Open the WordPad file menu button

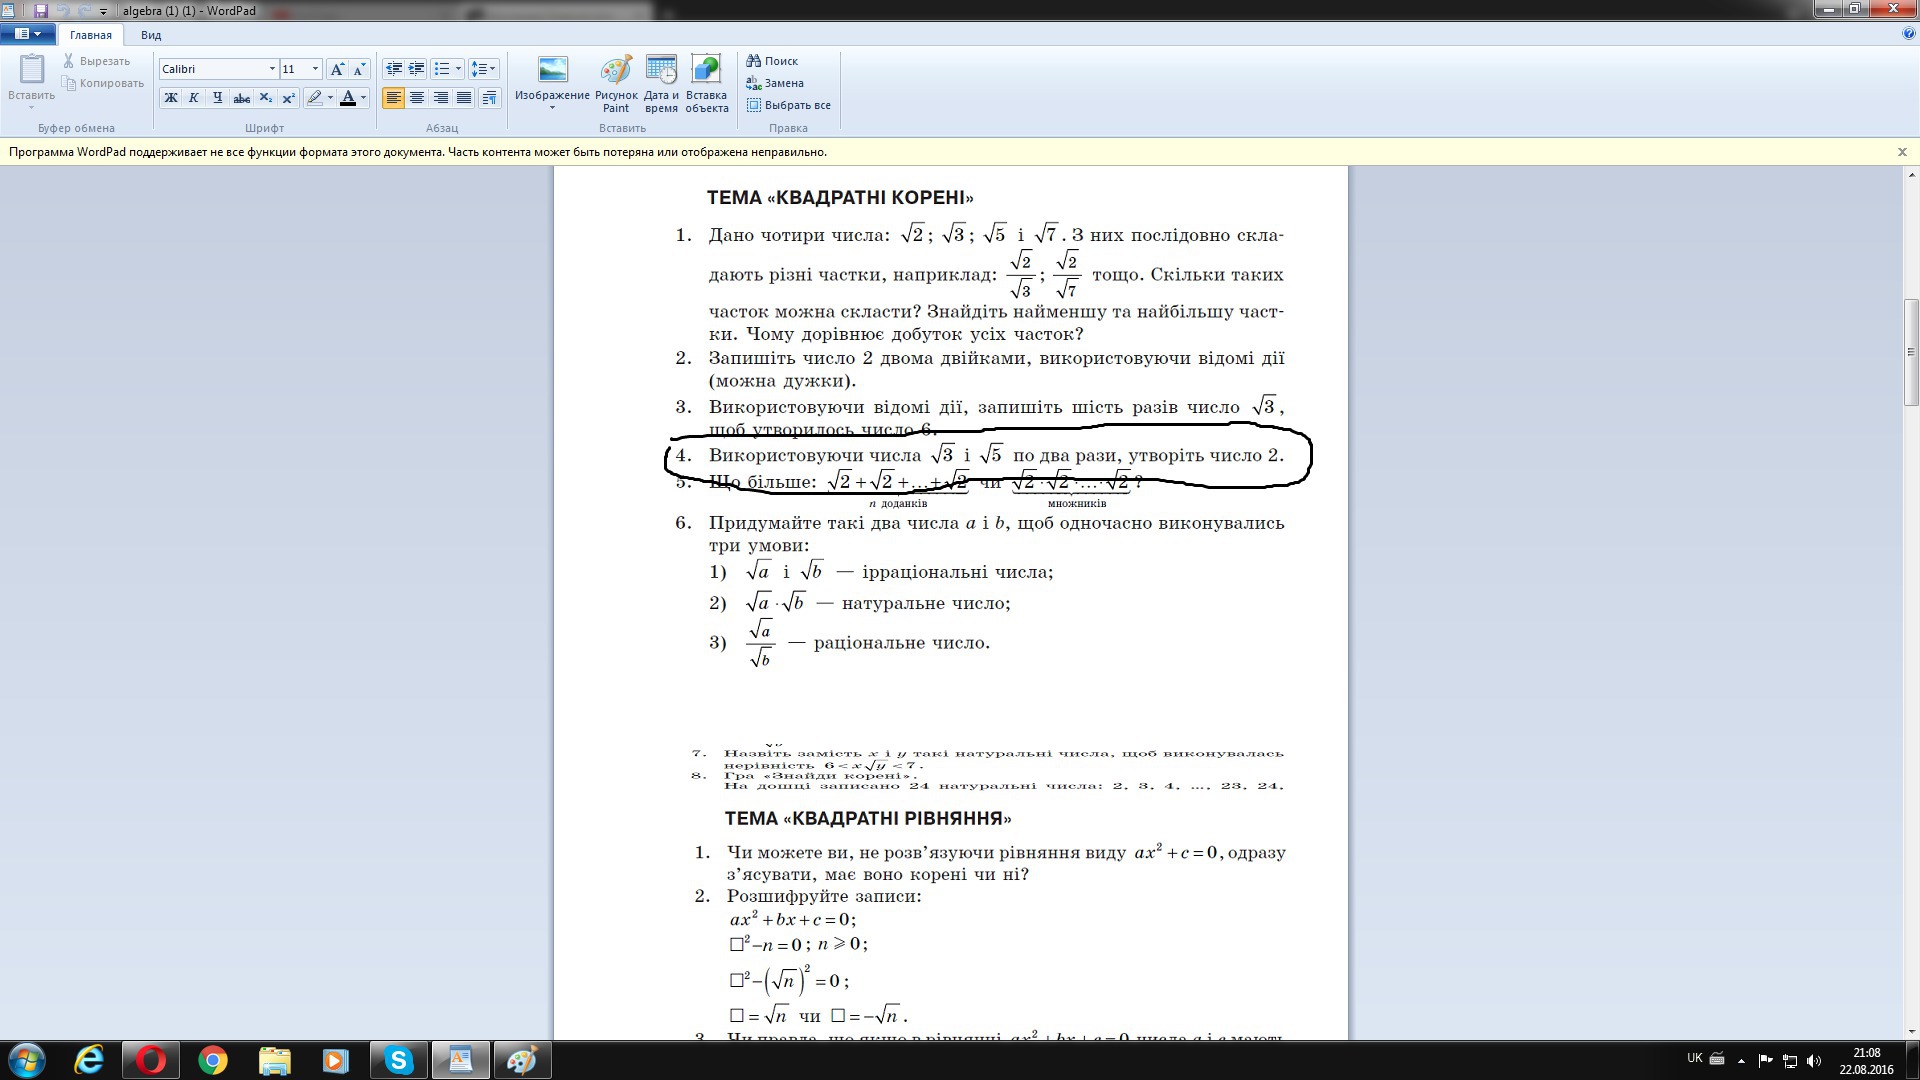28,34
